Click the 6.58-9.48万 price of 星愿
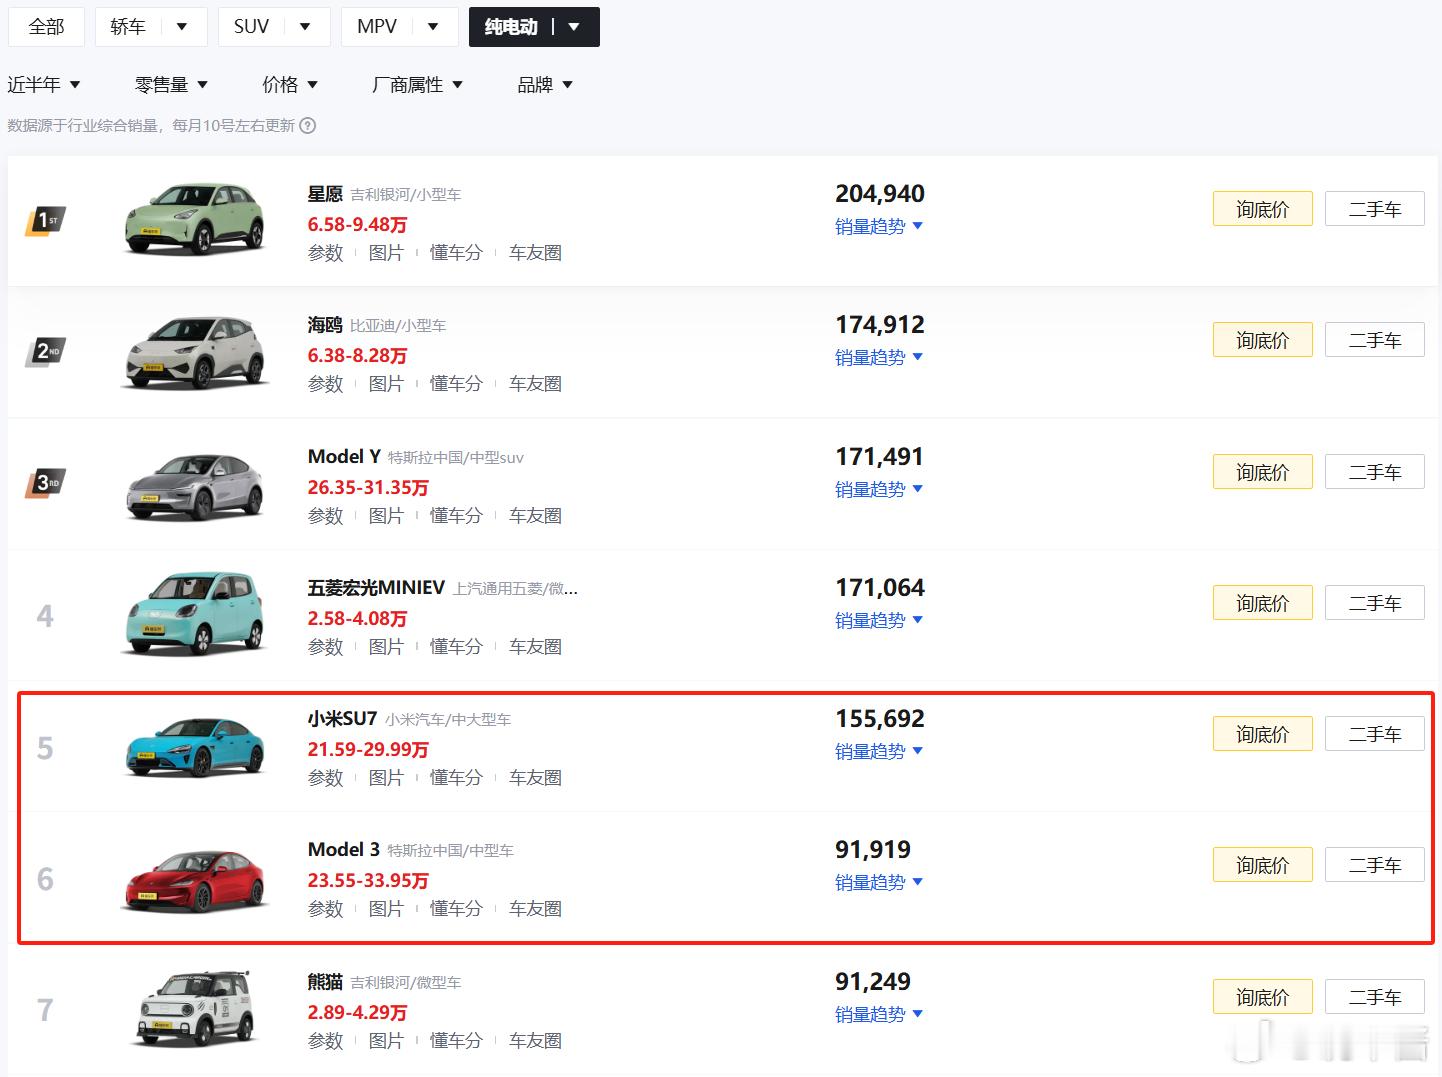The width and height of the screenshot is (1442, 1077). point(357,224)
